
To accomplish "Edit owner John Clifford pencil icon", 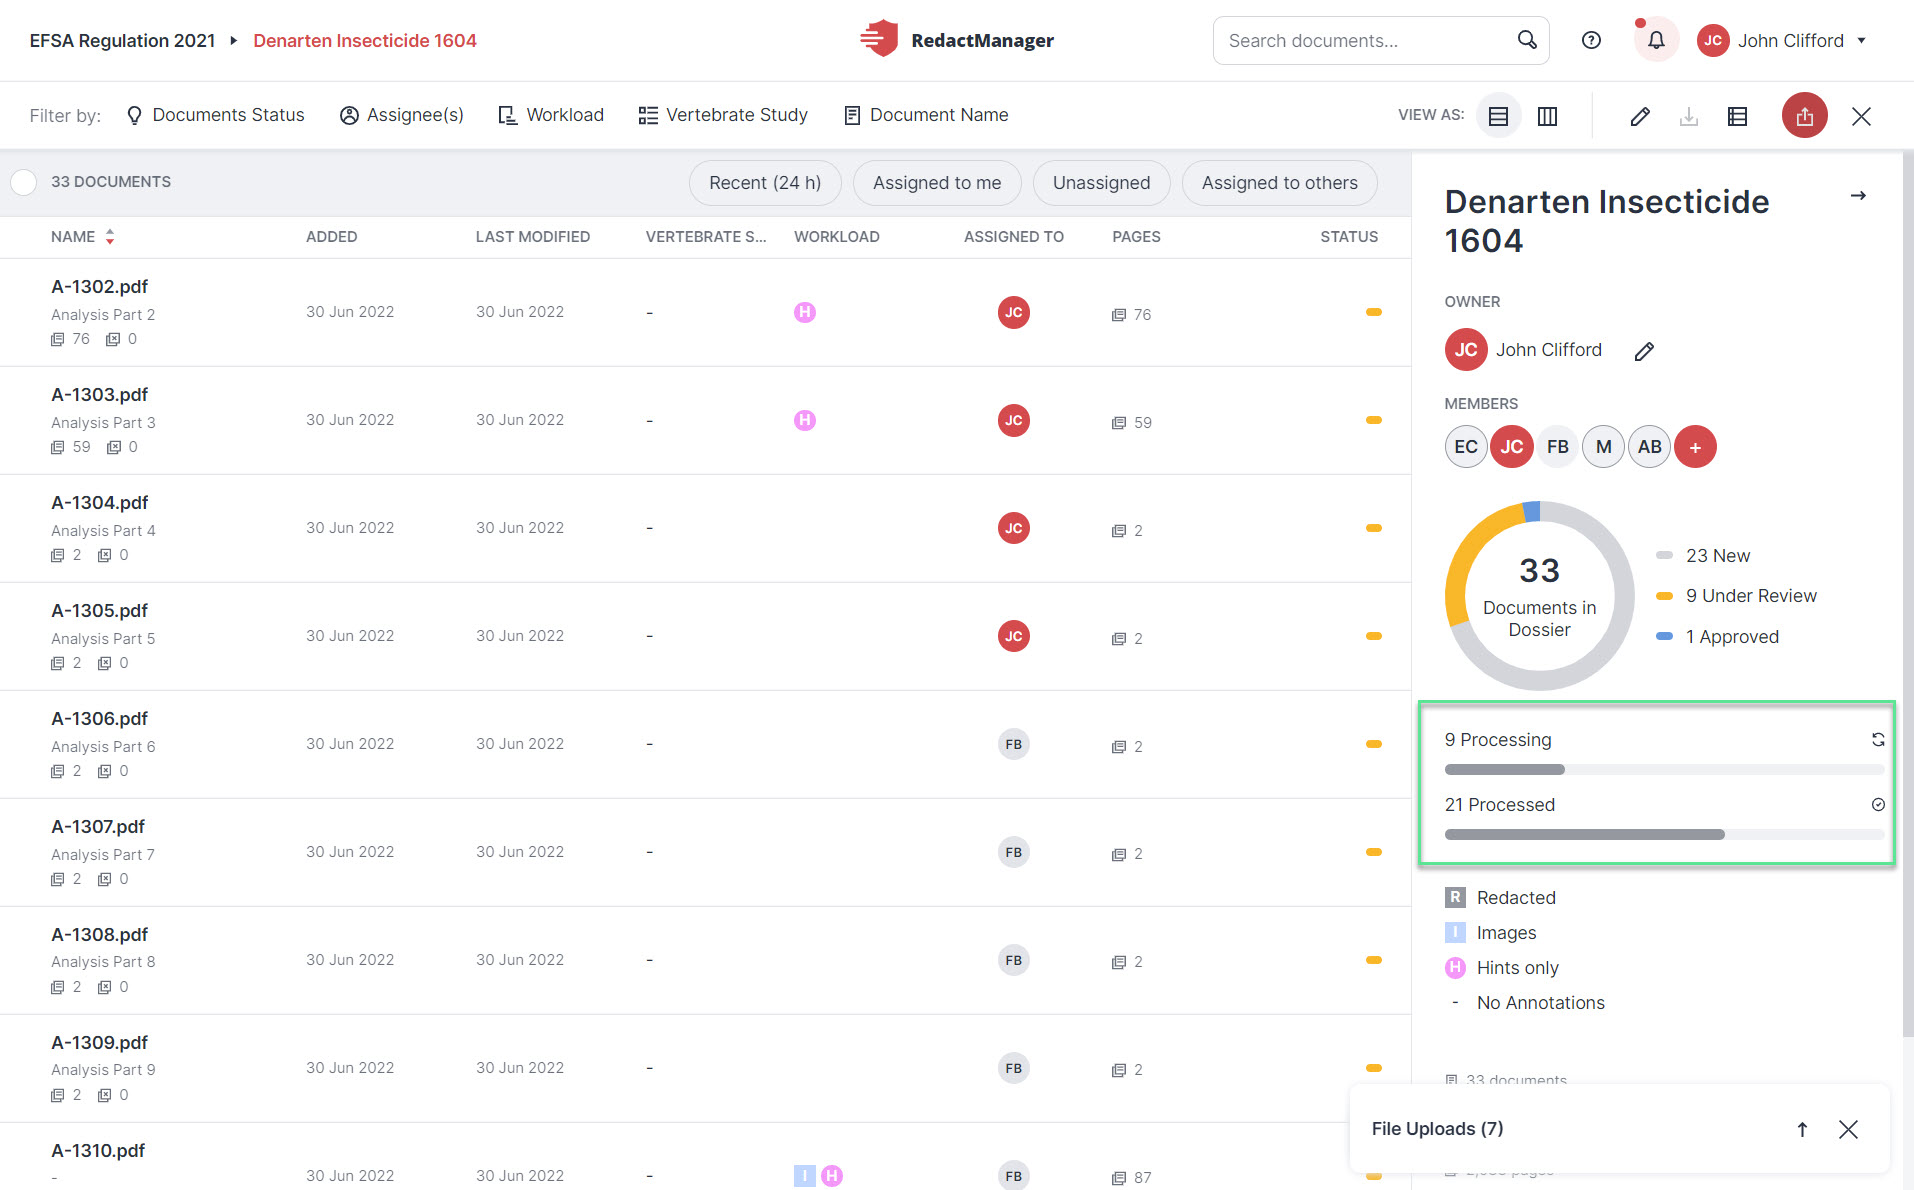I will (1644, 351).
